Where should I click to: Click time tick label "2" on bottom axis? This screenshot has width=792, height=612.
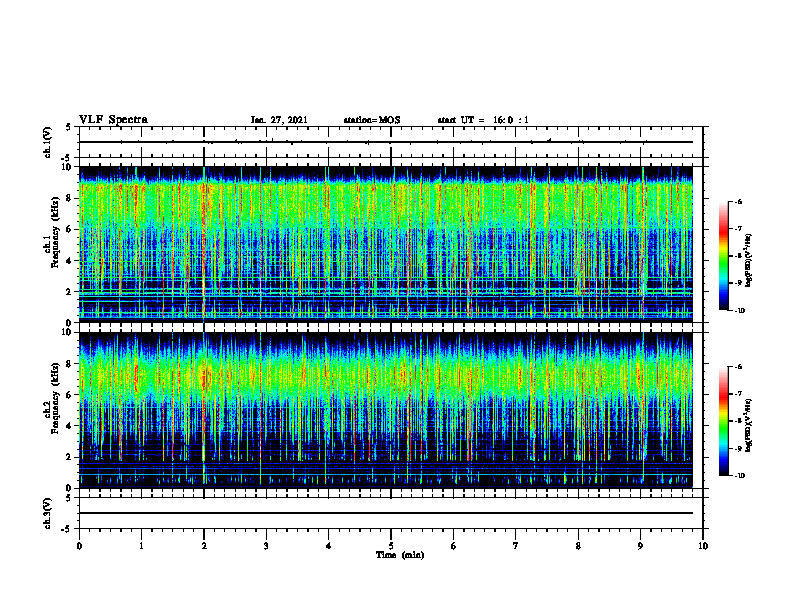pyautogui.click(x=204, y=546)
